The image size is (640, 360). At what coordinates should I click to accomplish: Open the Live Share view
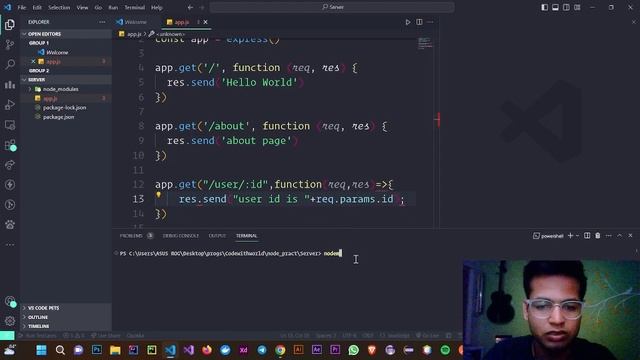(10, 165)
